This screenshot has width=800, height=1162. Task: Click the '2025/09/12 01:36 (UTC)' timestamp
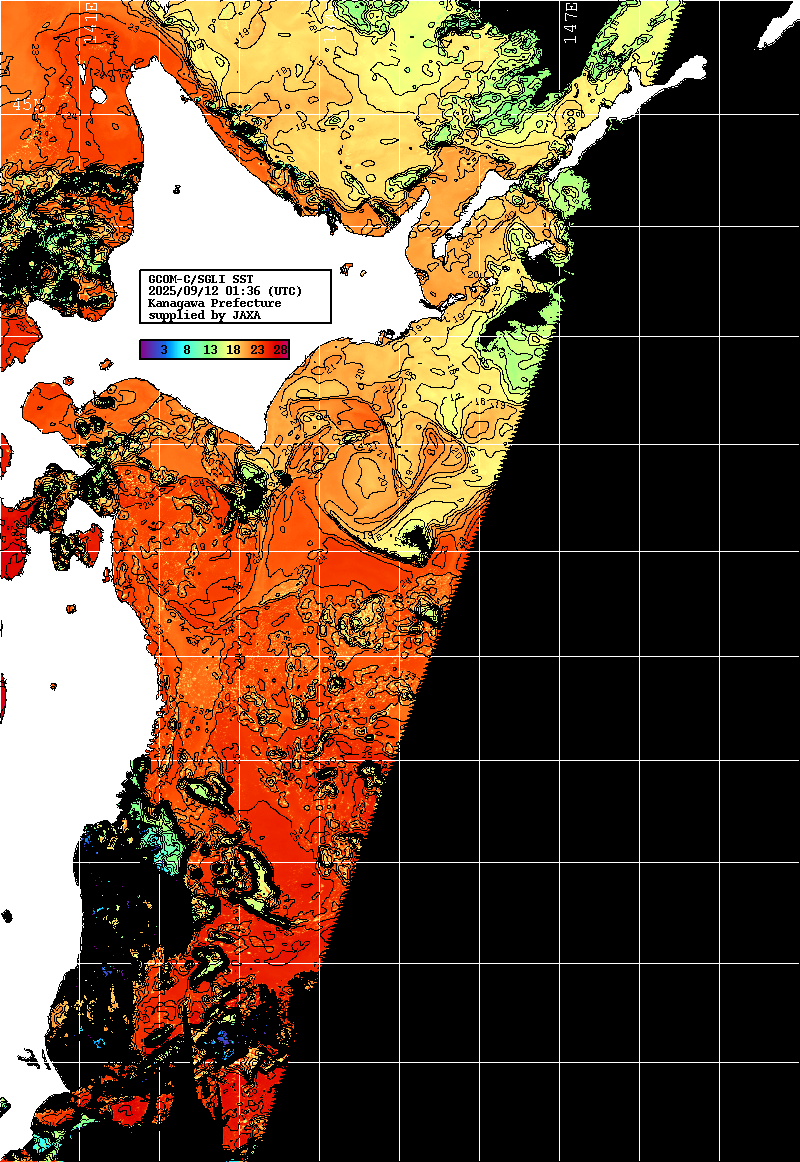(x=225, y=291)
